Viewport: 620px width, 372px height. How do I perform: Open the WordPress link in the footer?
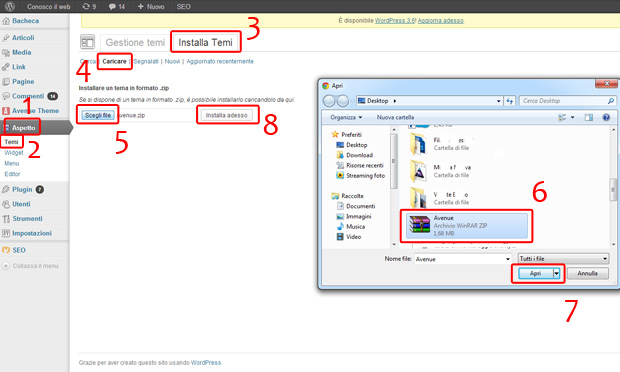[206, 363]
